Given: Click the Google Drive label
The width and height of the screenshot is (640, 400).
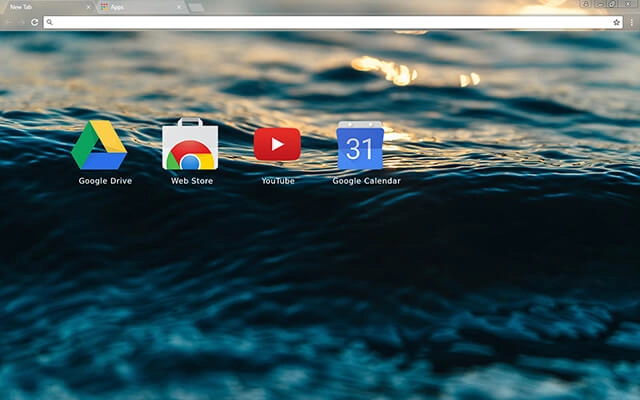Looking at the screenshot, I should click(105, 181).
